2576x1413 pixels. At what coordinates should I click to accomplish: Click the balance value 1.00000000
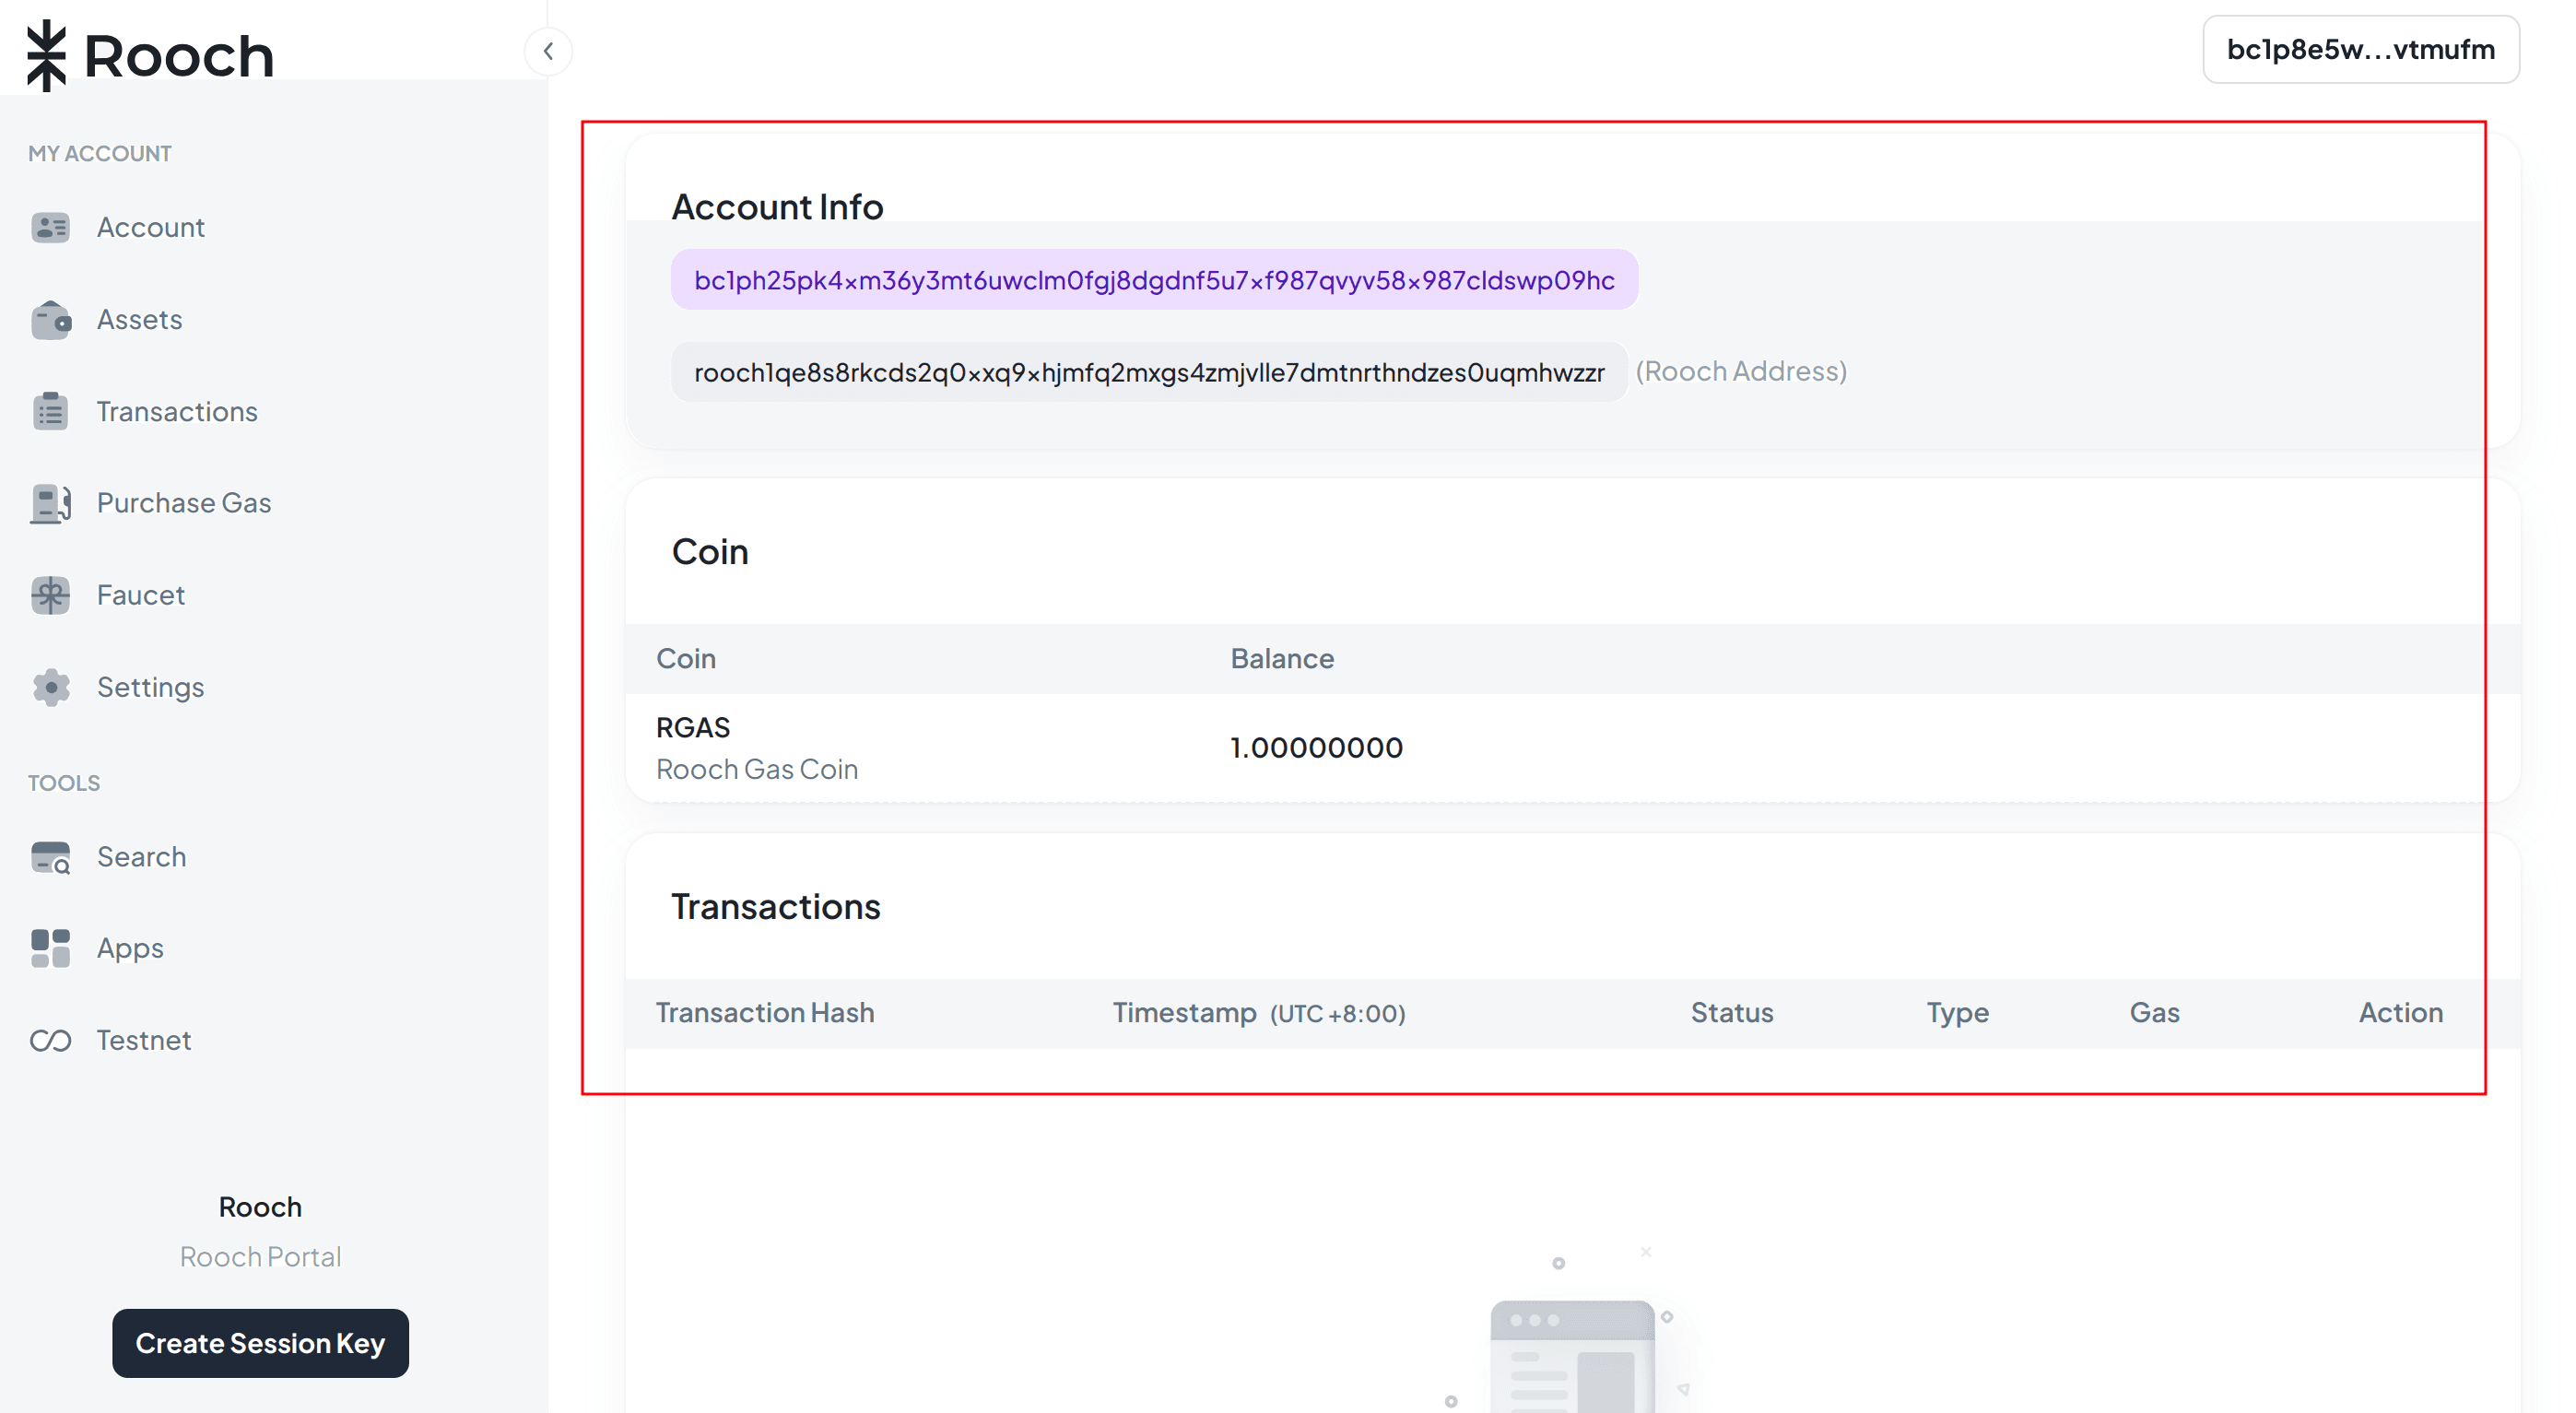(1316, 748)
